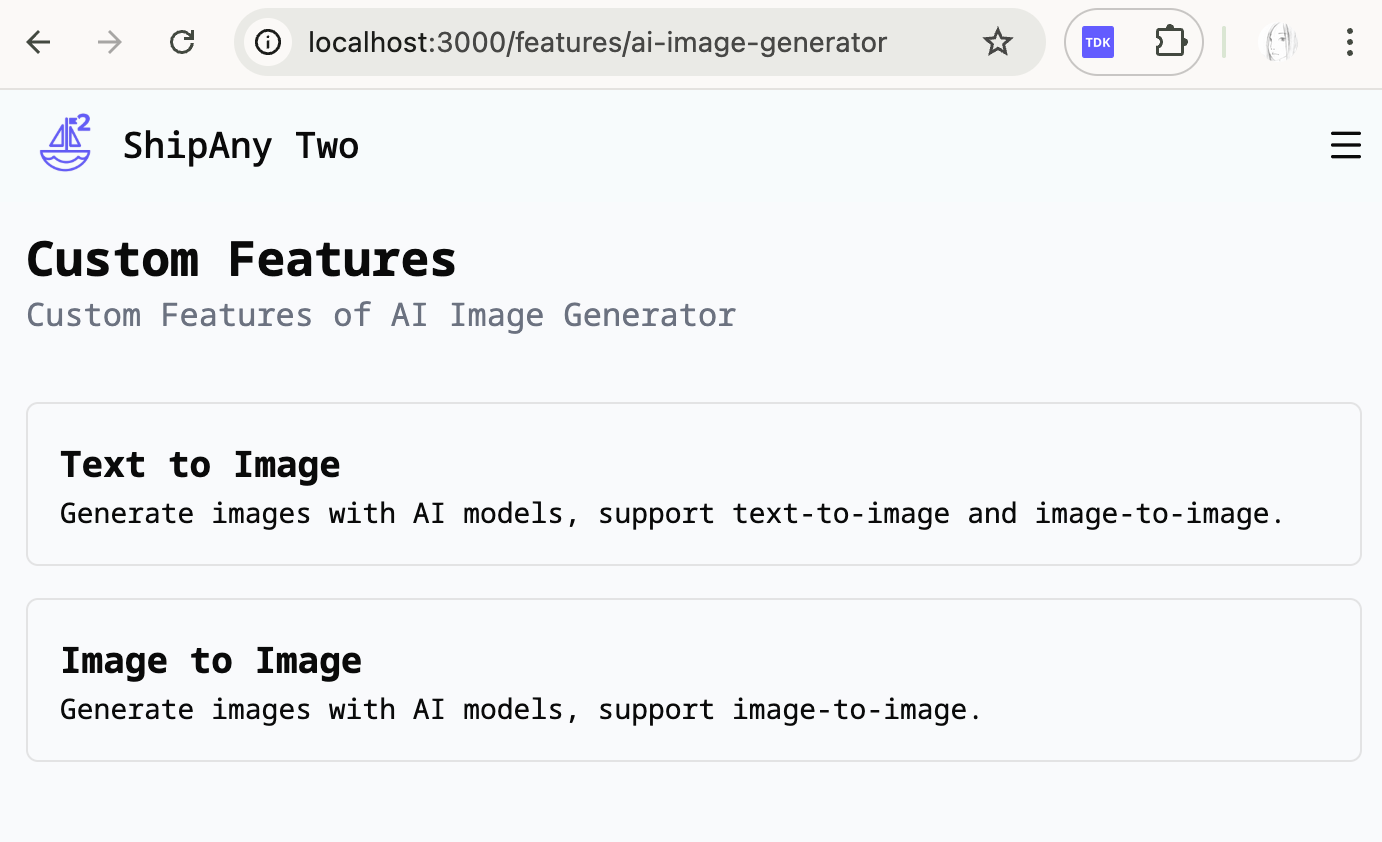The height and width of the screenshot is (842, 1382).
Task: Open the Extensions puzzle icon
Action: (1169, 42)
